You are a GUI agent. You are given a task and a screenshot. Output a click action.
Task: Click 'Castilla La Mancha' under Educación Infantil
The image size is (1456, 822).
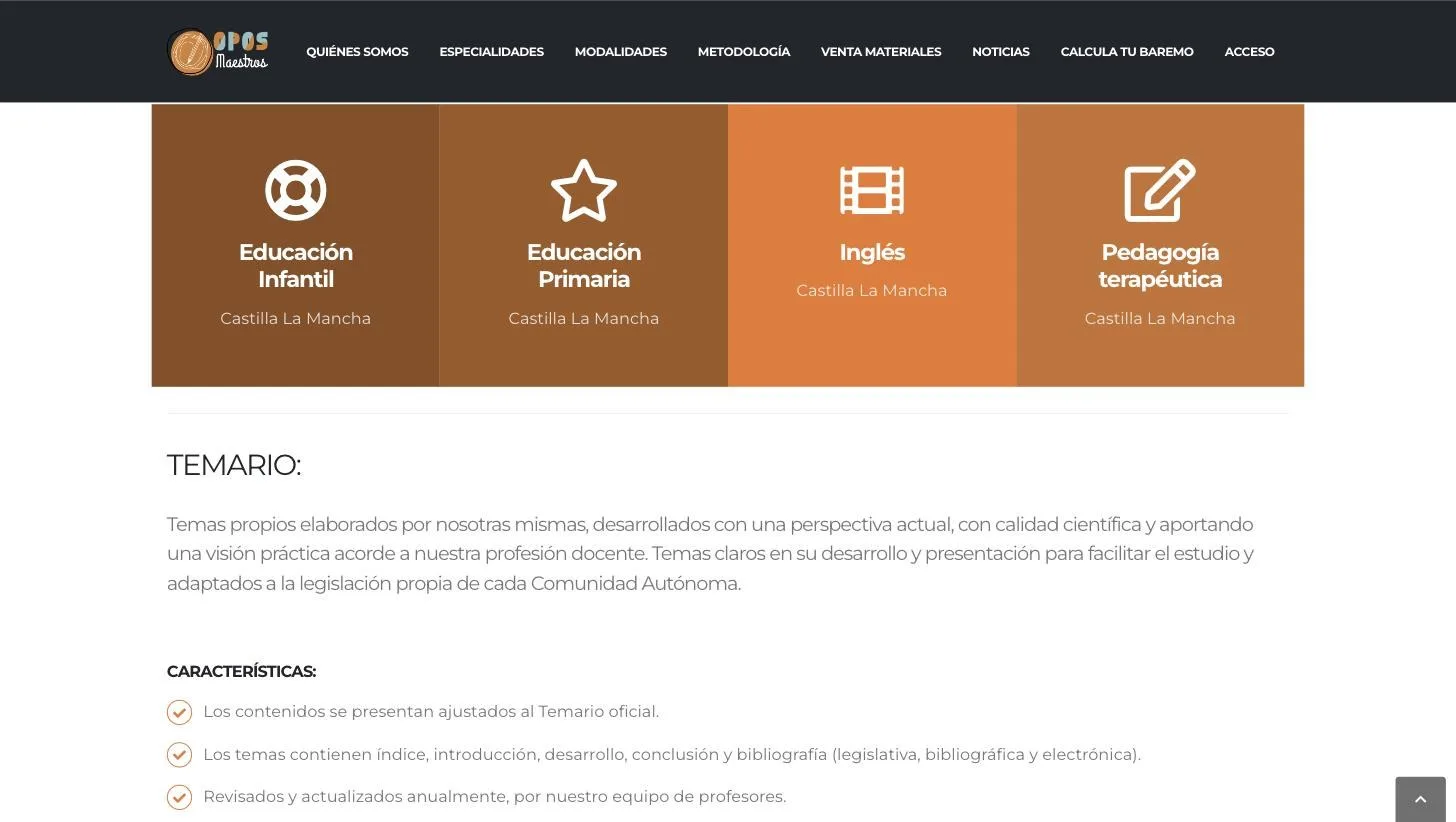point(295,318)
